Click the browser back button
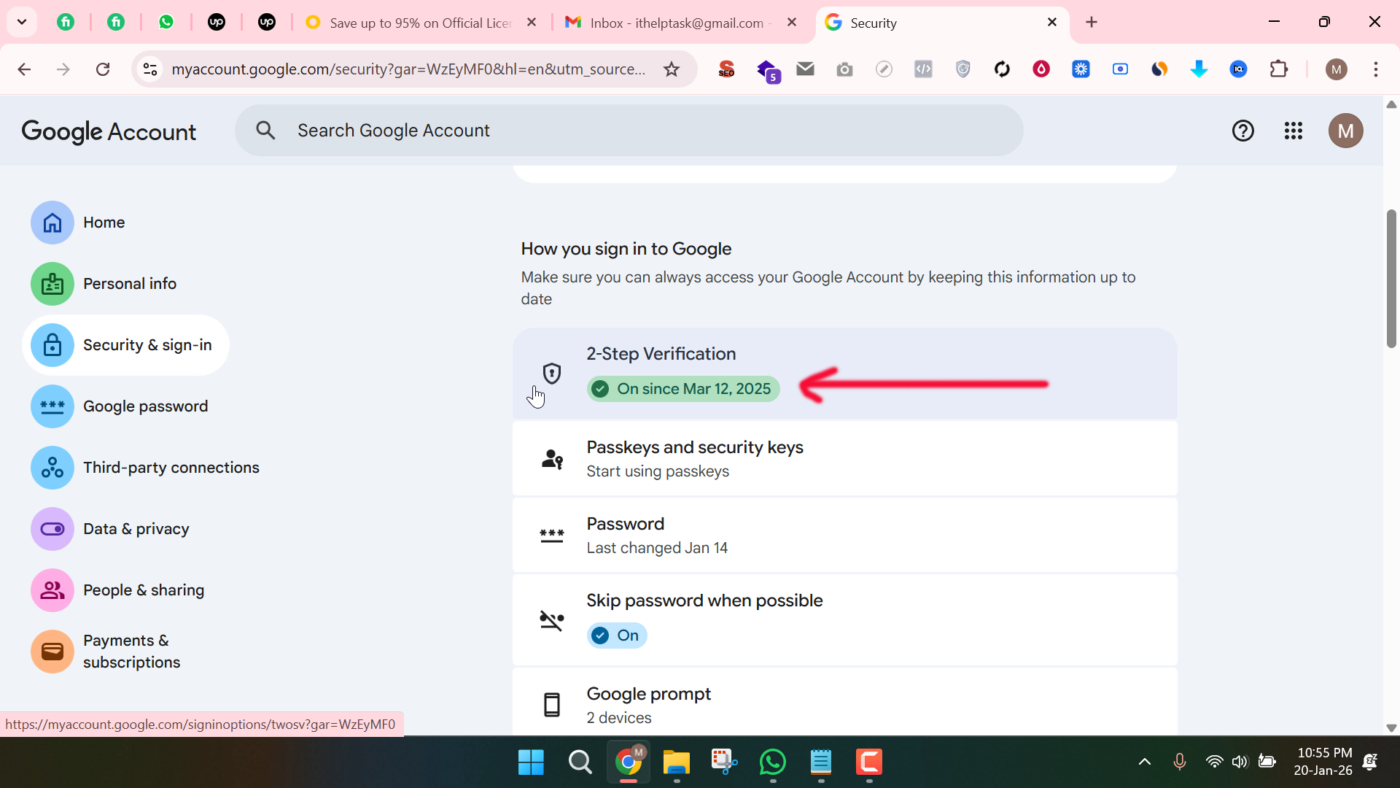 click(x=24, y=69)
